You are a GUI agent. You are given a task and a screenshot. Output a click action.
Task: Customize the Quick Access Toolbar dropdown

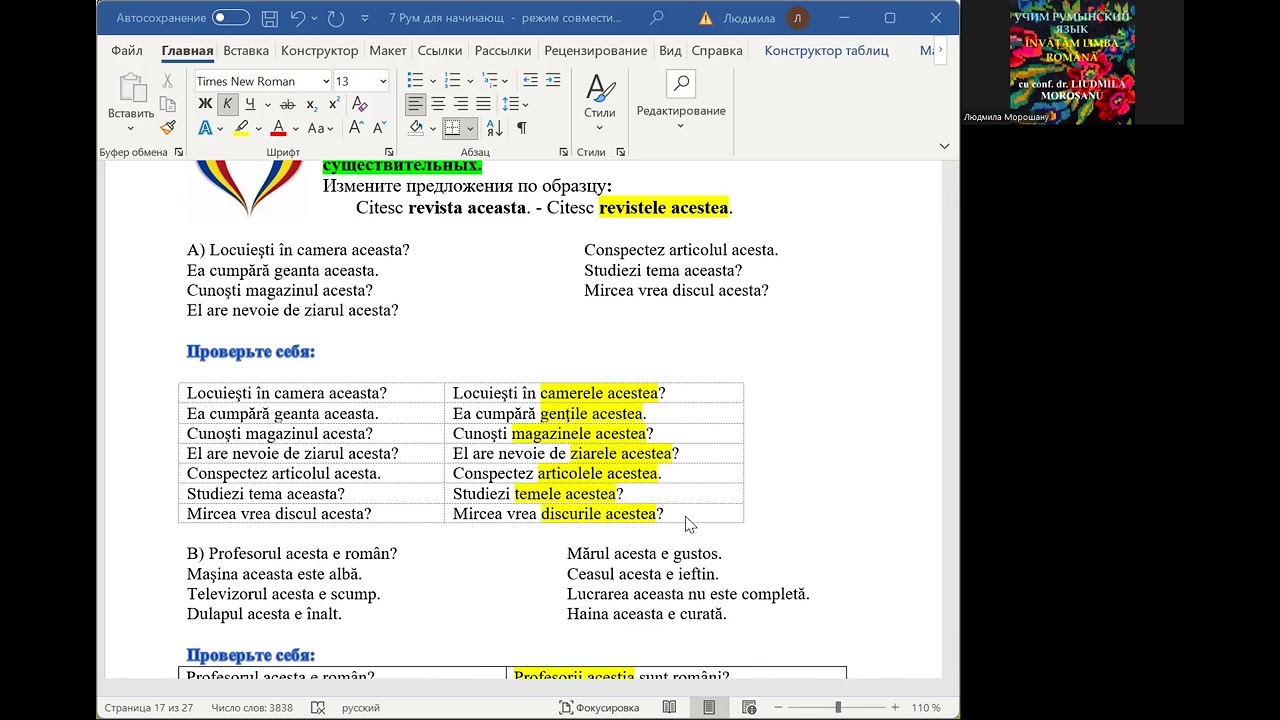[364, 18]
